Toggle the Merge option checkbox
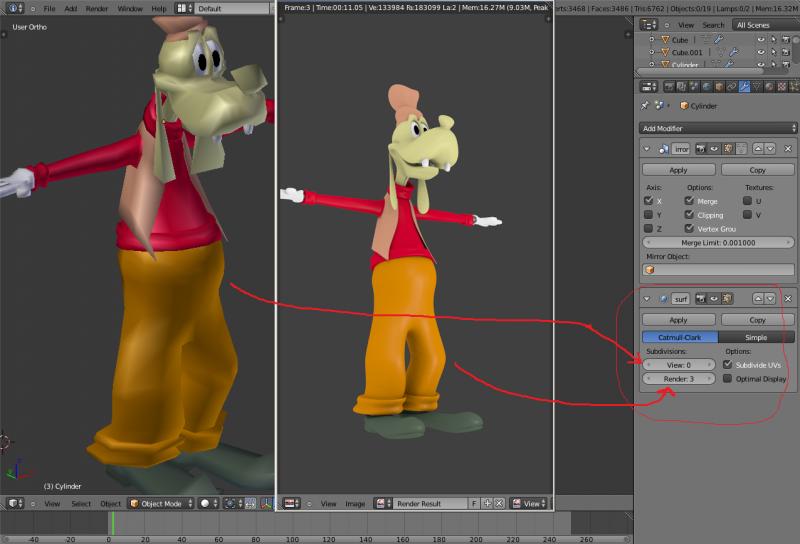 (689, 201)
